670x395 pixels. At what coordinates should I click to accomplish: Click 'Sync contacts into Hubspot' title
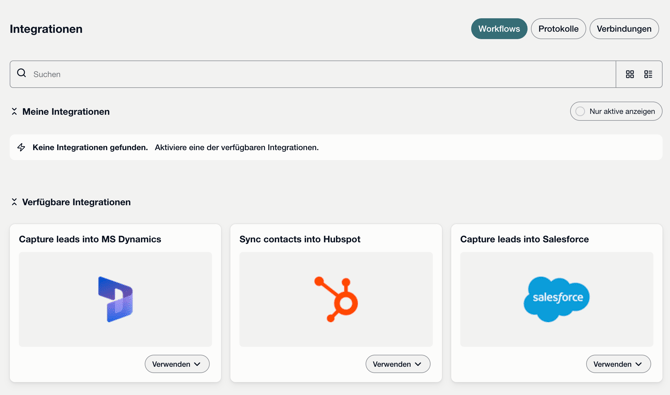(x=300, y=239)
